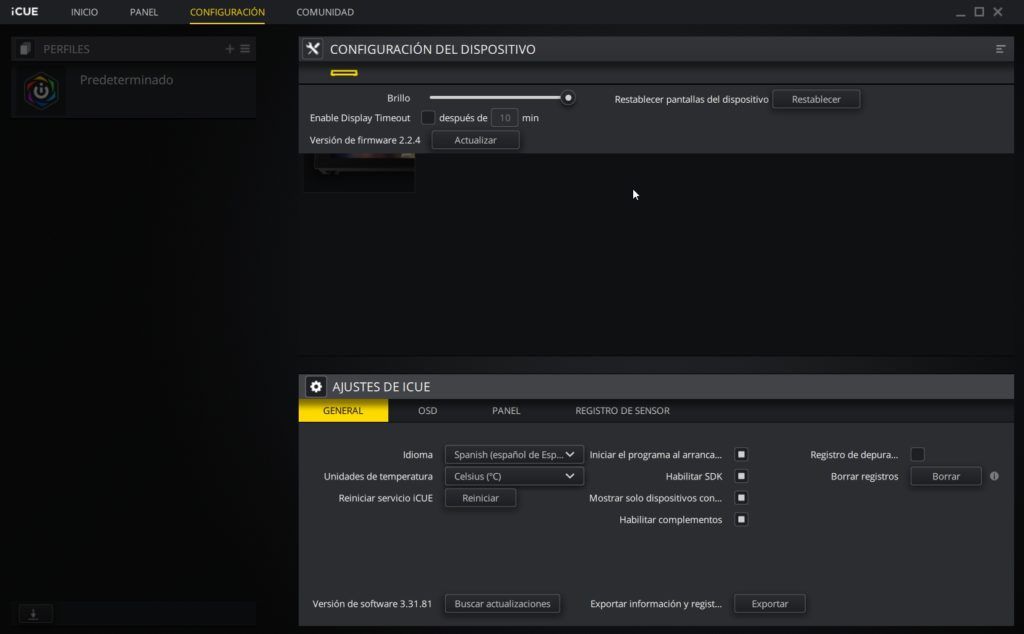Click Versión de firmware 2.2.4 text
The width and height of the screenshot is (1024, 634).
pos(365,140)
